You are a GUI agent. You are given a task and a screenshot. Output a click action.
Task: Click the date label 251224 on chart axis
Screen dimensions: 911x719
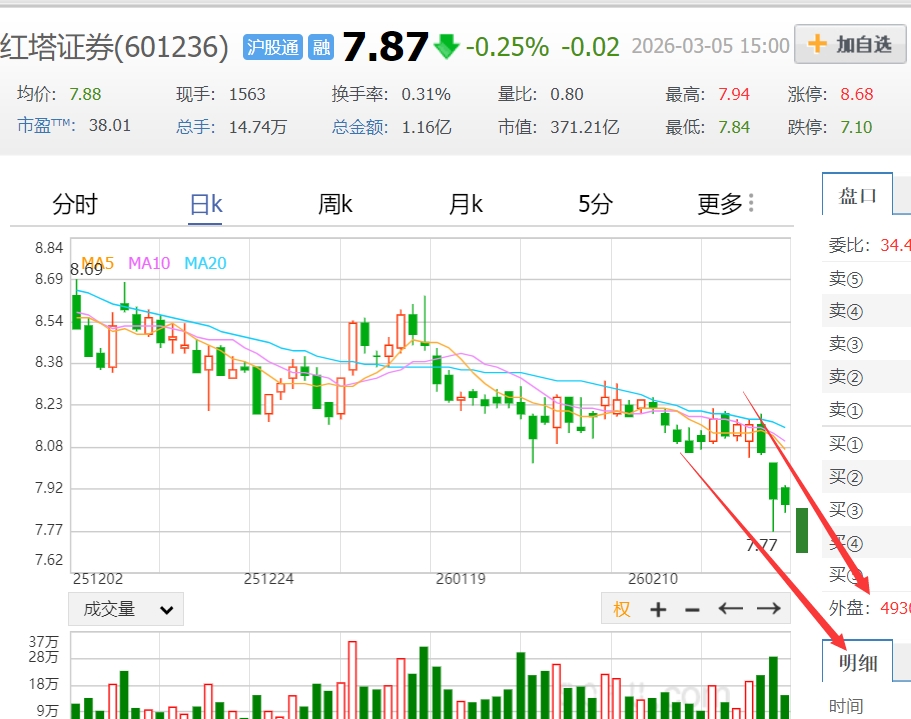coord(268,579)
